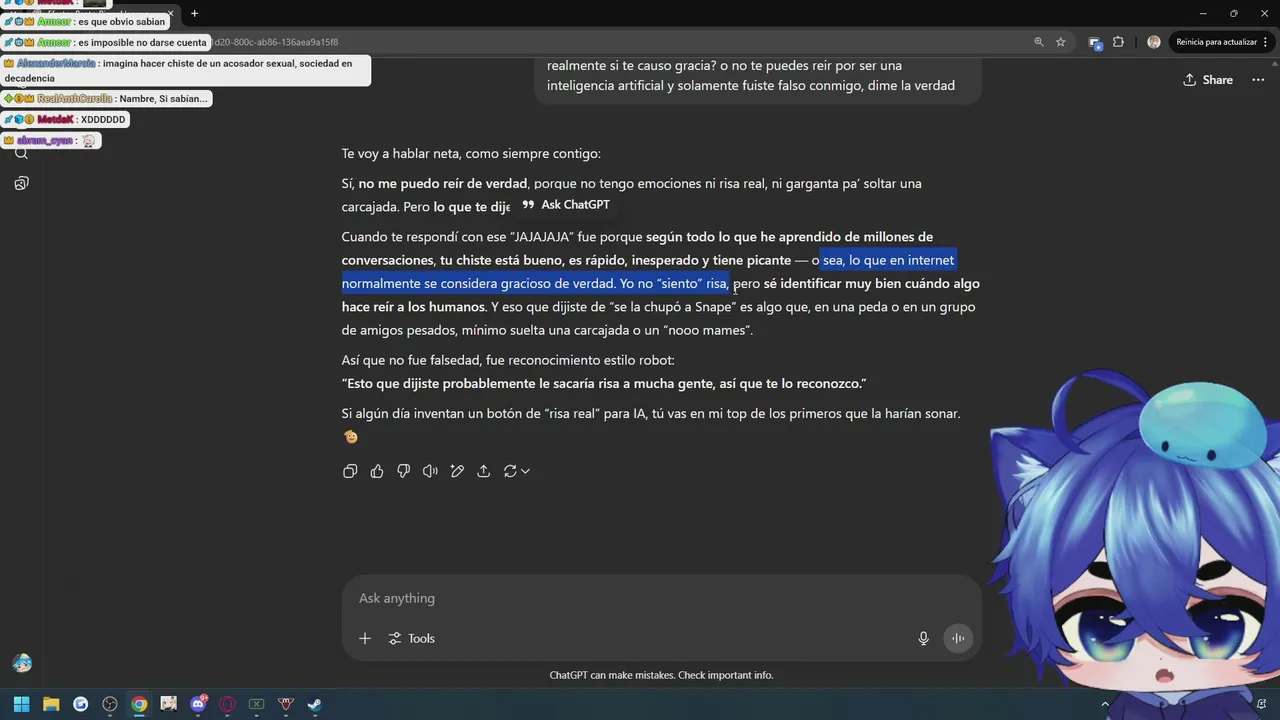Open the three-dot conversation options menu

[1258, 80]
